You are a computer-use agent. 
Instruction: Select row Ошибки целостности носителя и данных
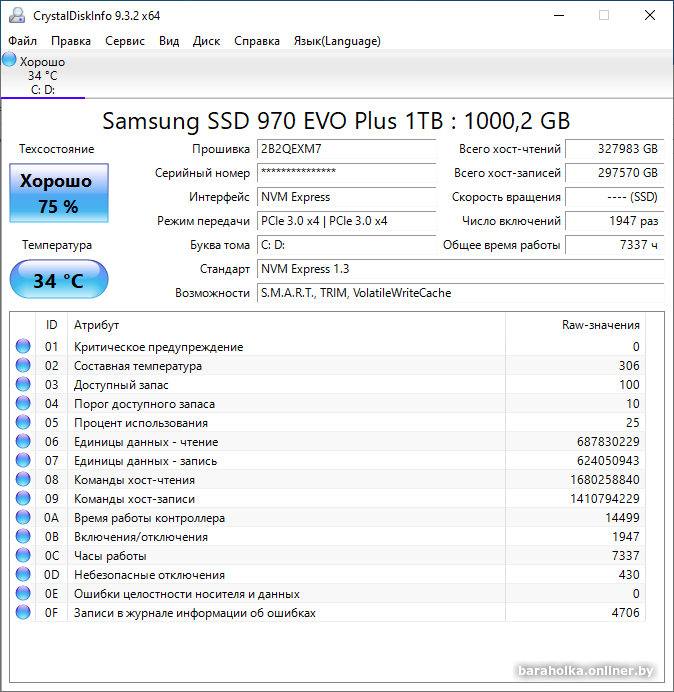click(328, 593)
